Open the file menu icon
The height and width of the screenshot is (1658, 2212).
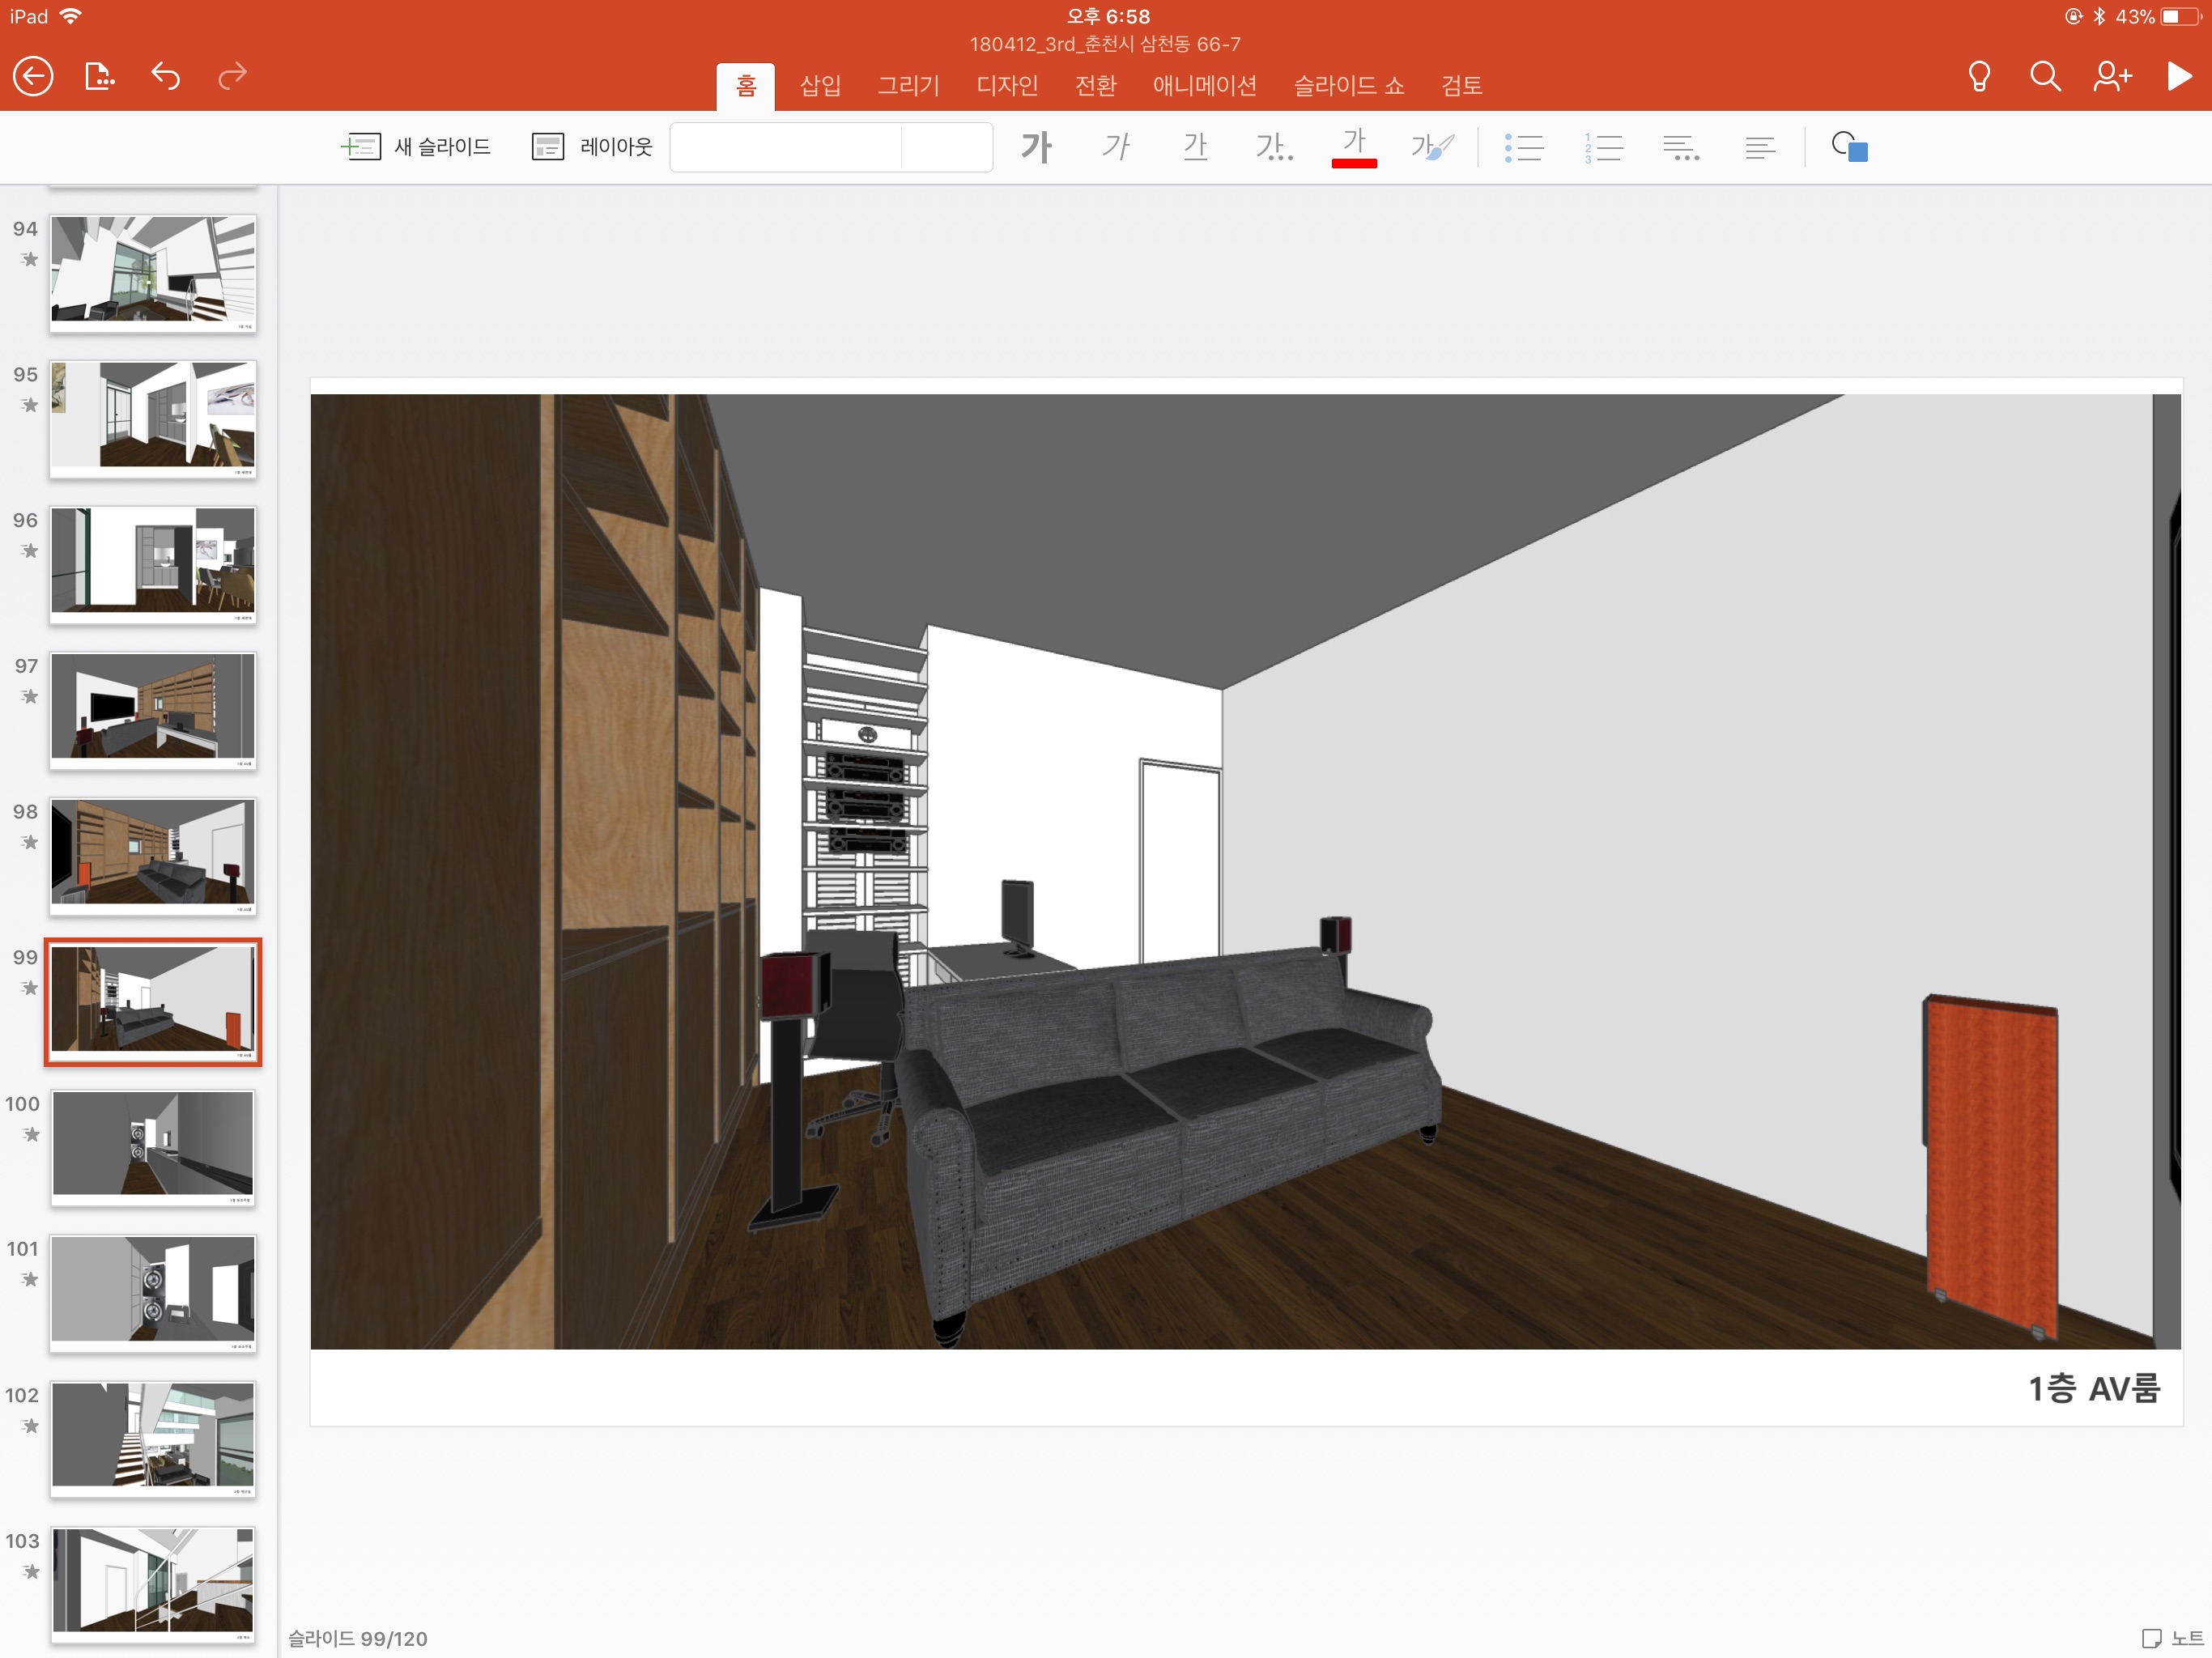[x=99, y=76]
